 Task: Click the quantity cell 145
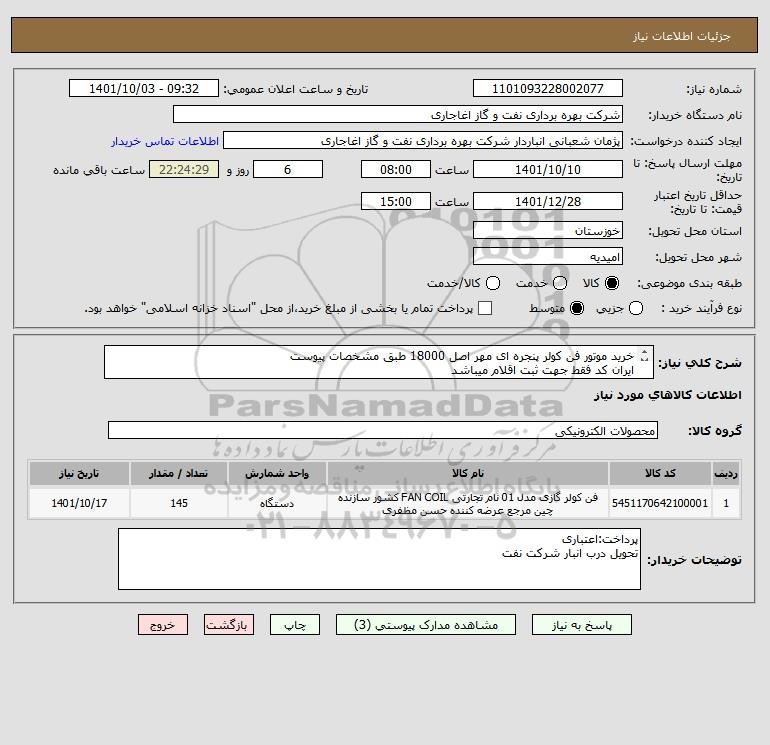coord(179,503)
